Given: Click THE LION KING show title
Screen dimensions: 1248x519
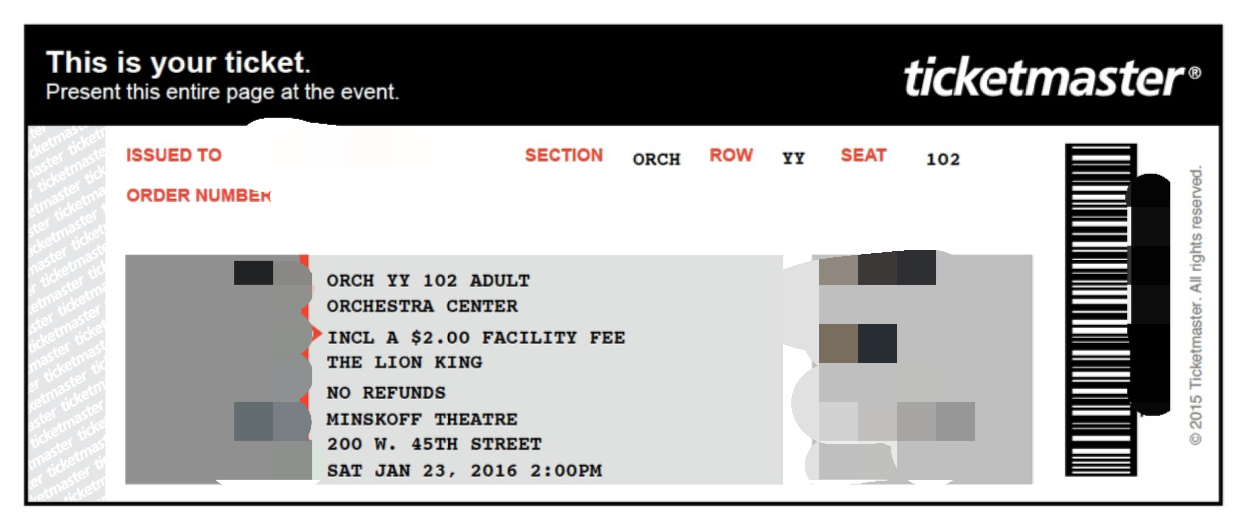Looking at the screenshot, I should click(x=404, y=362).
